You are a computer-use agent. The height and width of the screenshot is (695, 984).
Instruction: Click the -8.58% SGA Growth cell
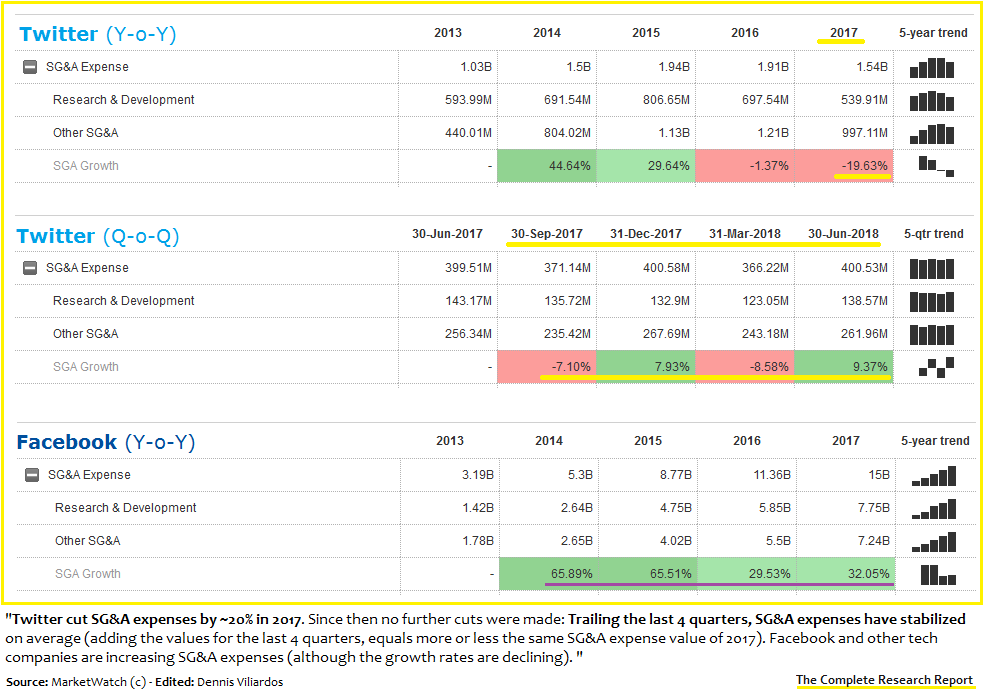(x=745, y=367)
